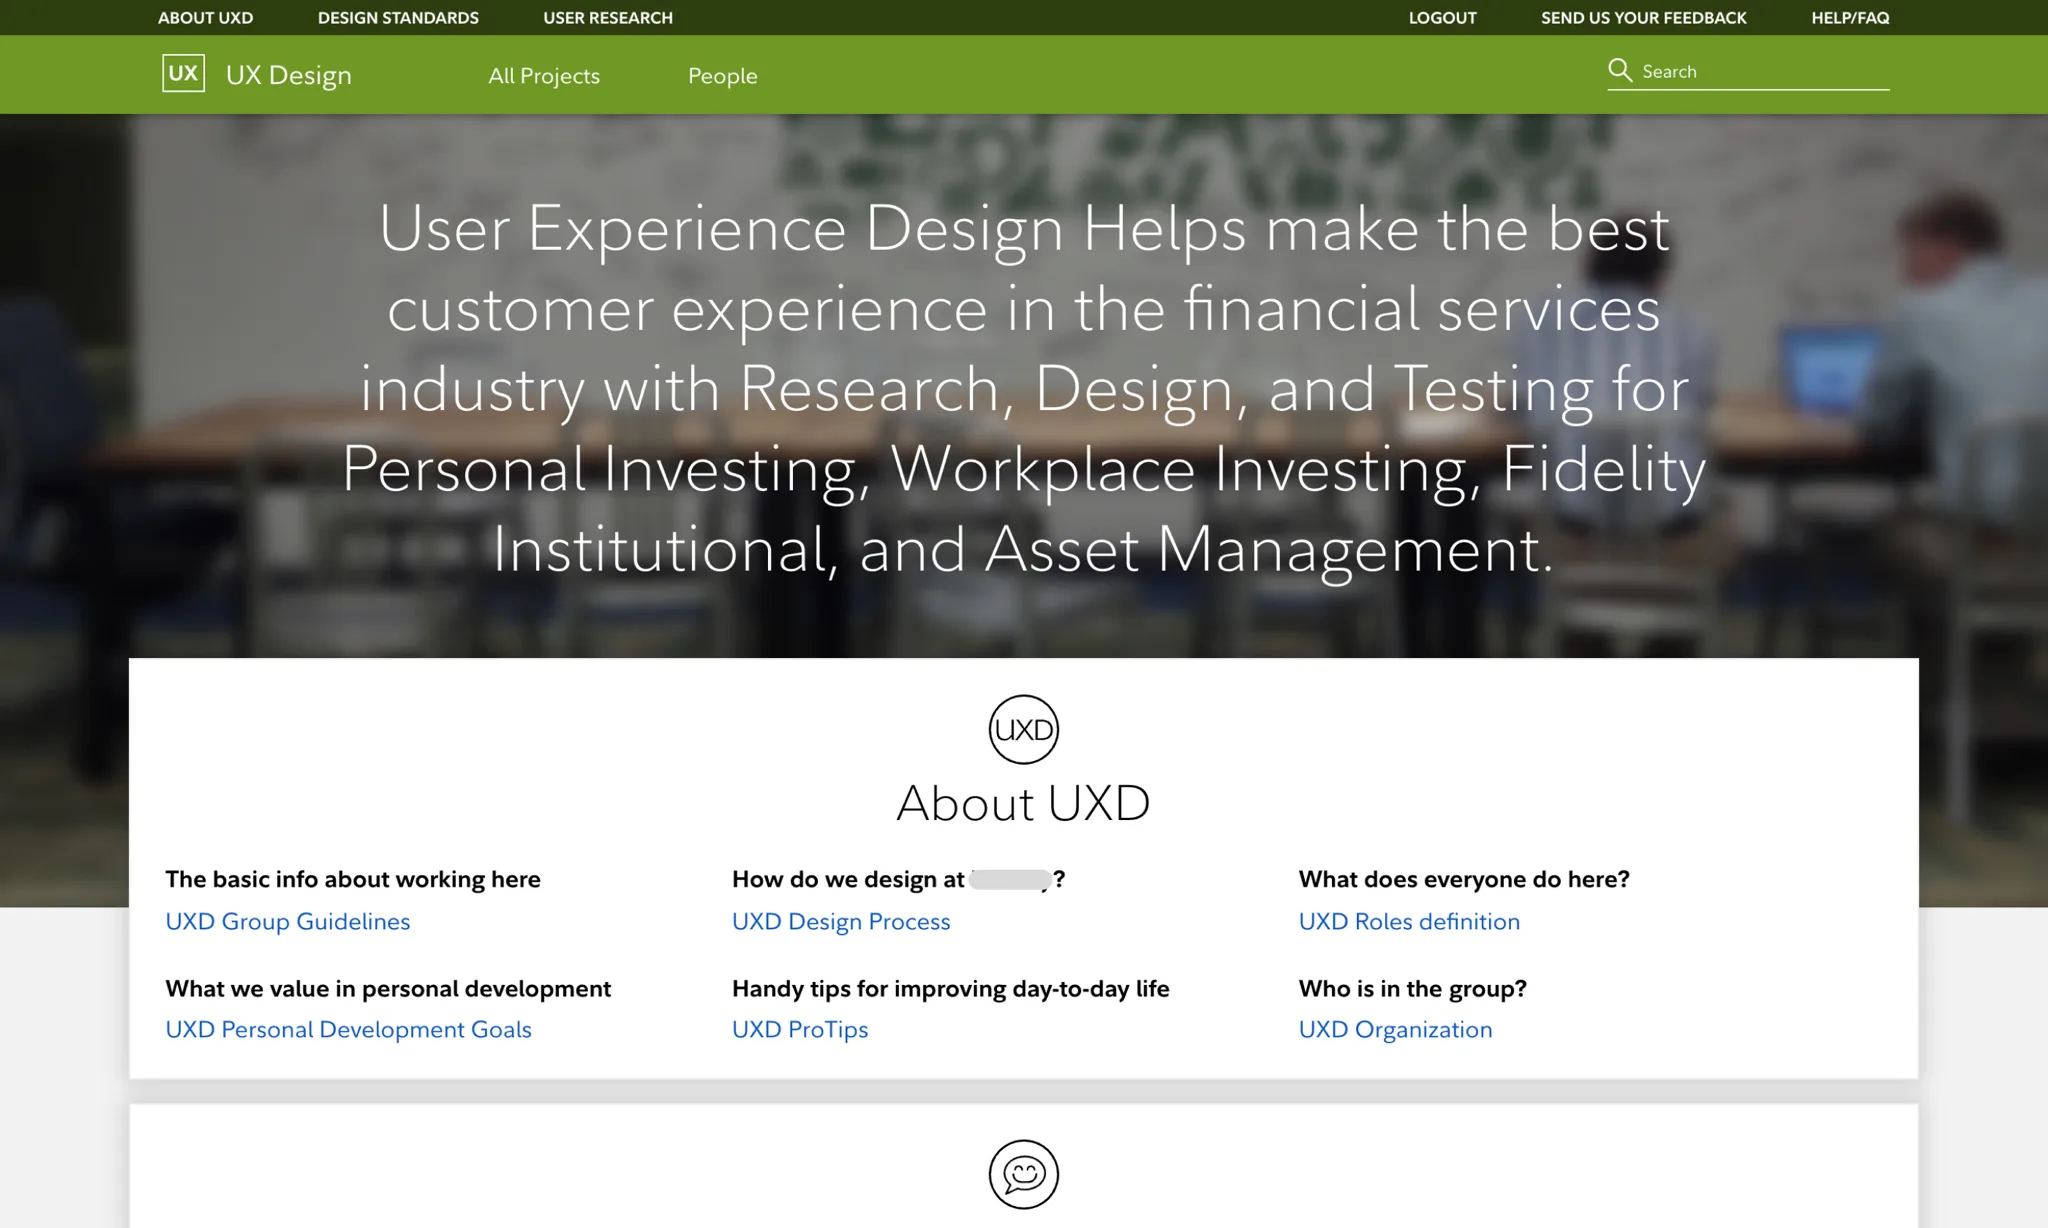Screen dimensions: 2048x1228
Task: Open DESIGN STANDARDS from the top bar
Action: 398,17
